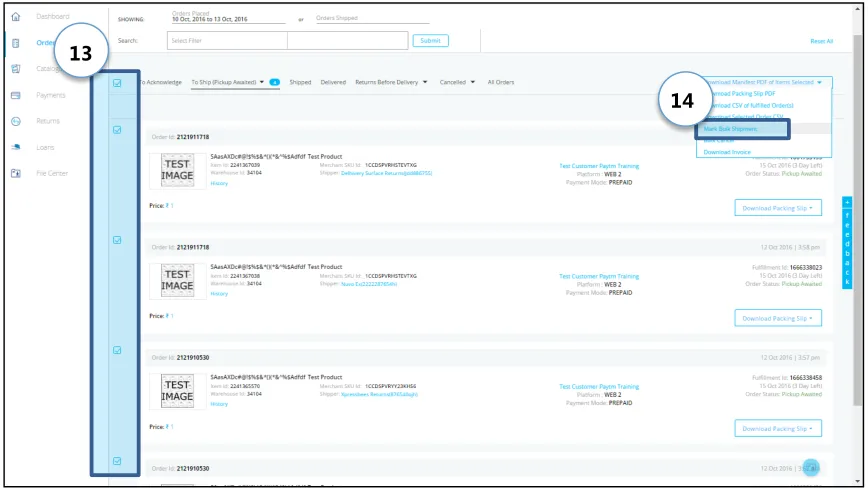Click the Select Filter search field
The width and height of the screenshot is (868, 490).
pos(227,40)
